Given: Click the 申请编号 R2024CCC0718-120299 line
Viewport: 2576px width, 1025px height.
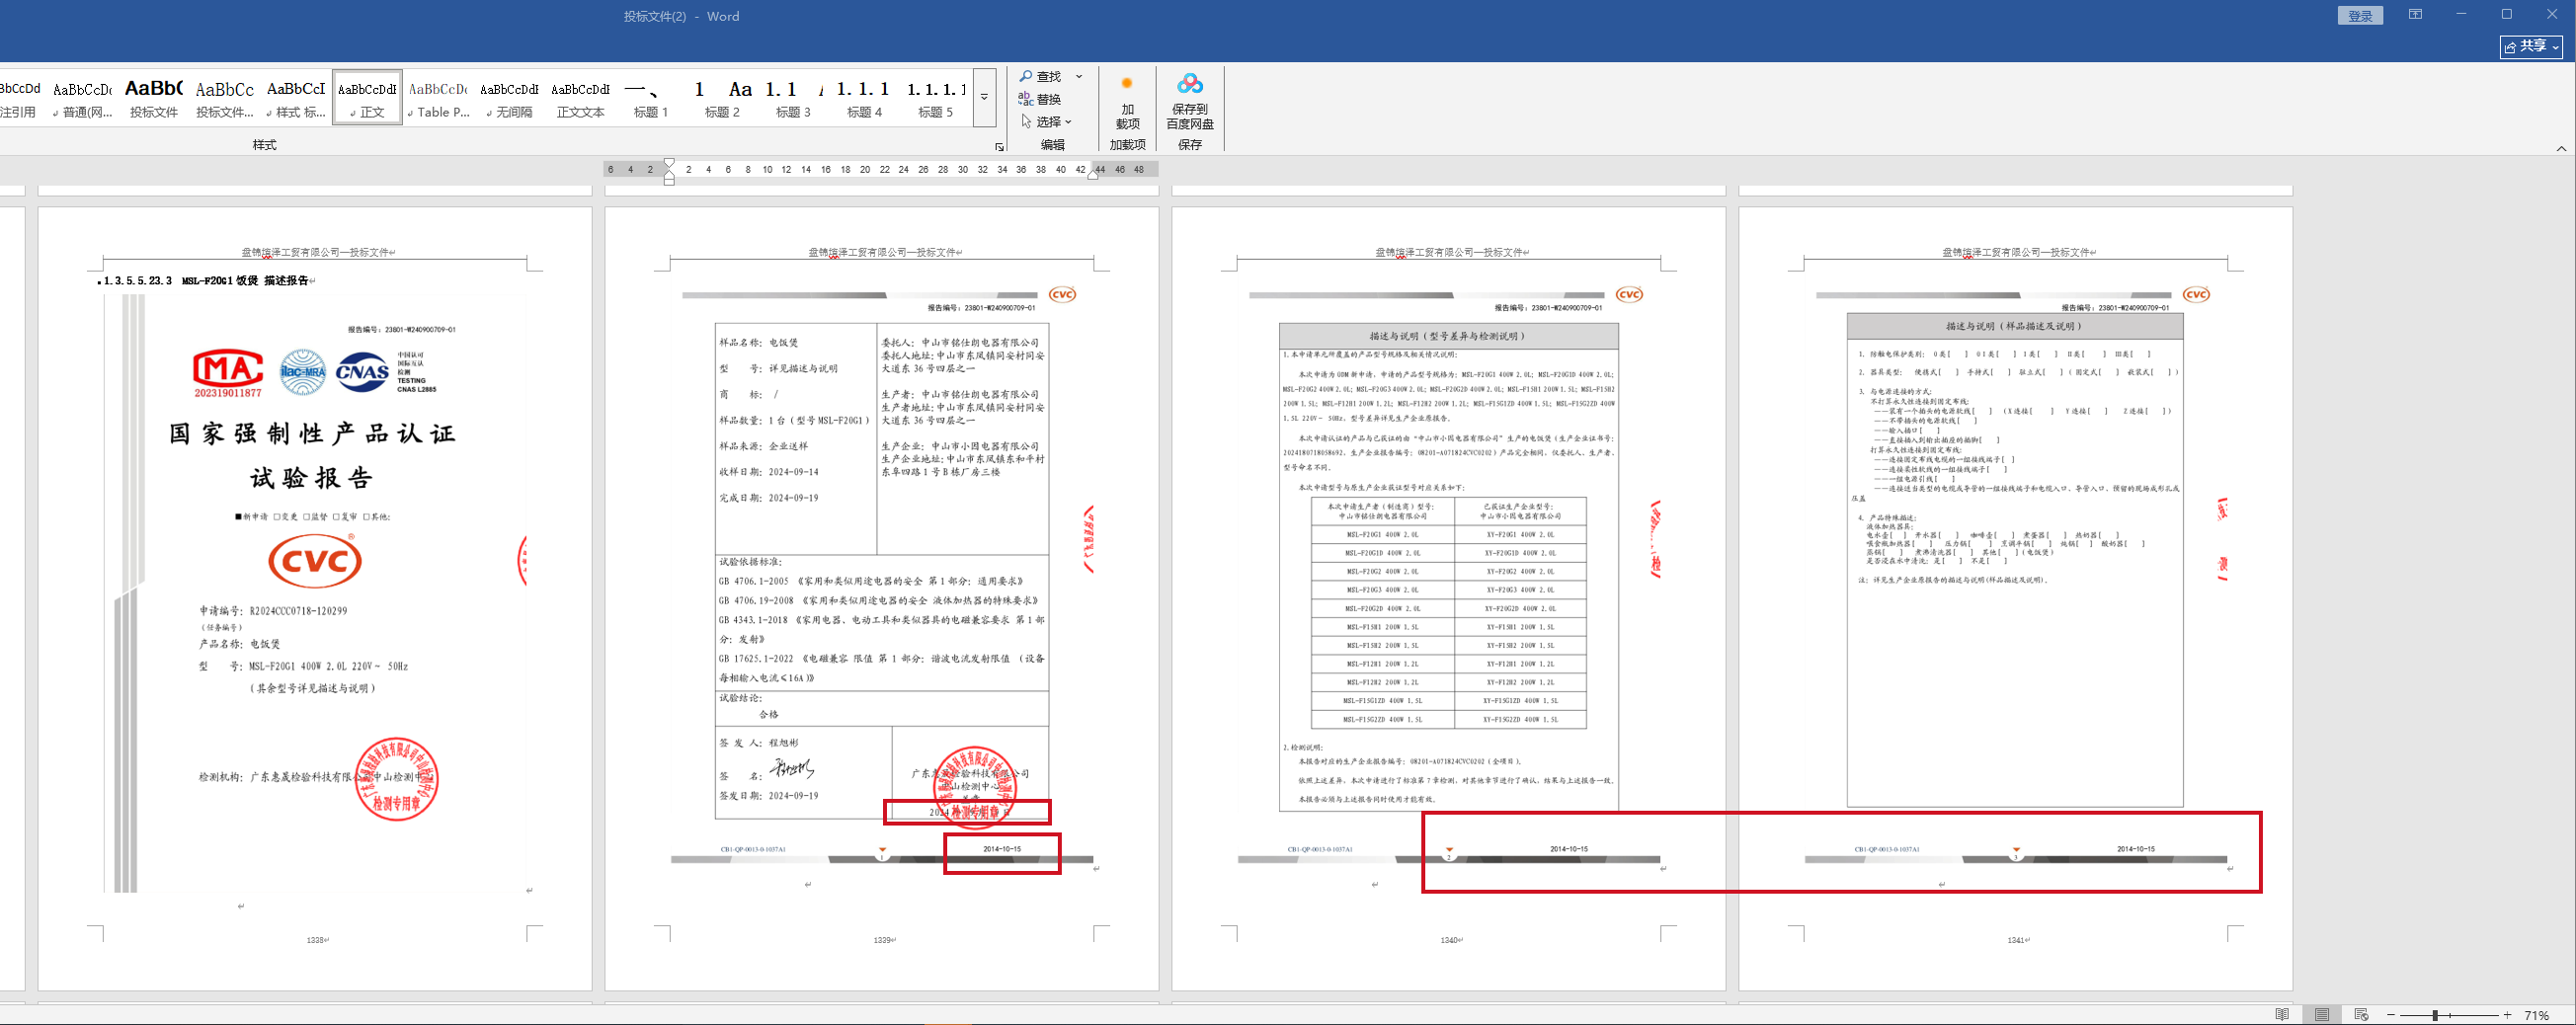Looking at the screenshot, I should coord(273,611).
